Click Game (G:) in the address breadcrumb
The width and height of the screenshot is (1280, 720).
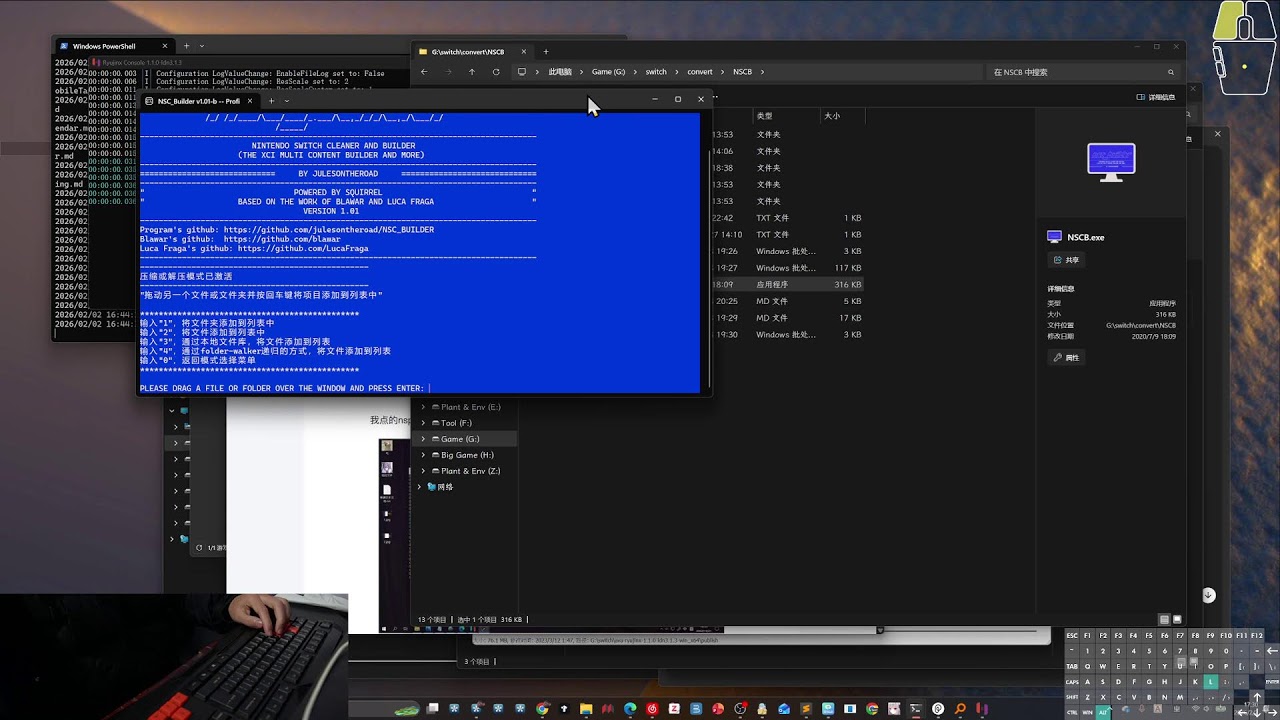pos(608,72)
